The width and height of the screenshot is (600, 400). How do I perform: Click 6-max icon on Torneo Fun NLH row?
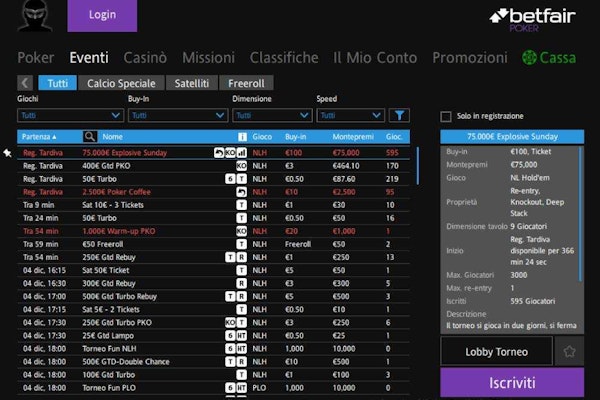click(230, 348)
